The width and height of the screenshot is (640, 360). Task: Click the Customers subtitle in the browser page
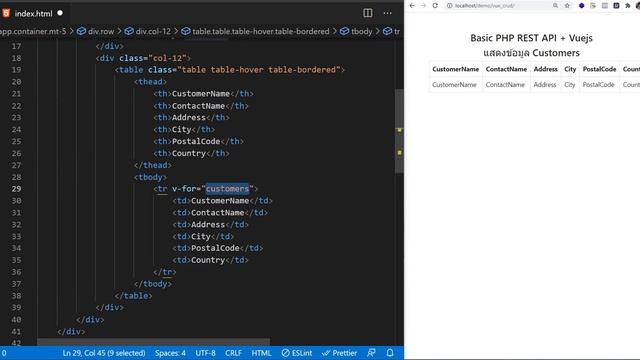[556, 53]
